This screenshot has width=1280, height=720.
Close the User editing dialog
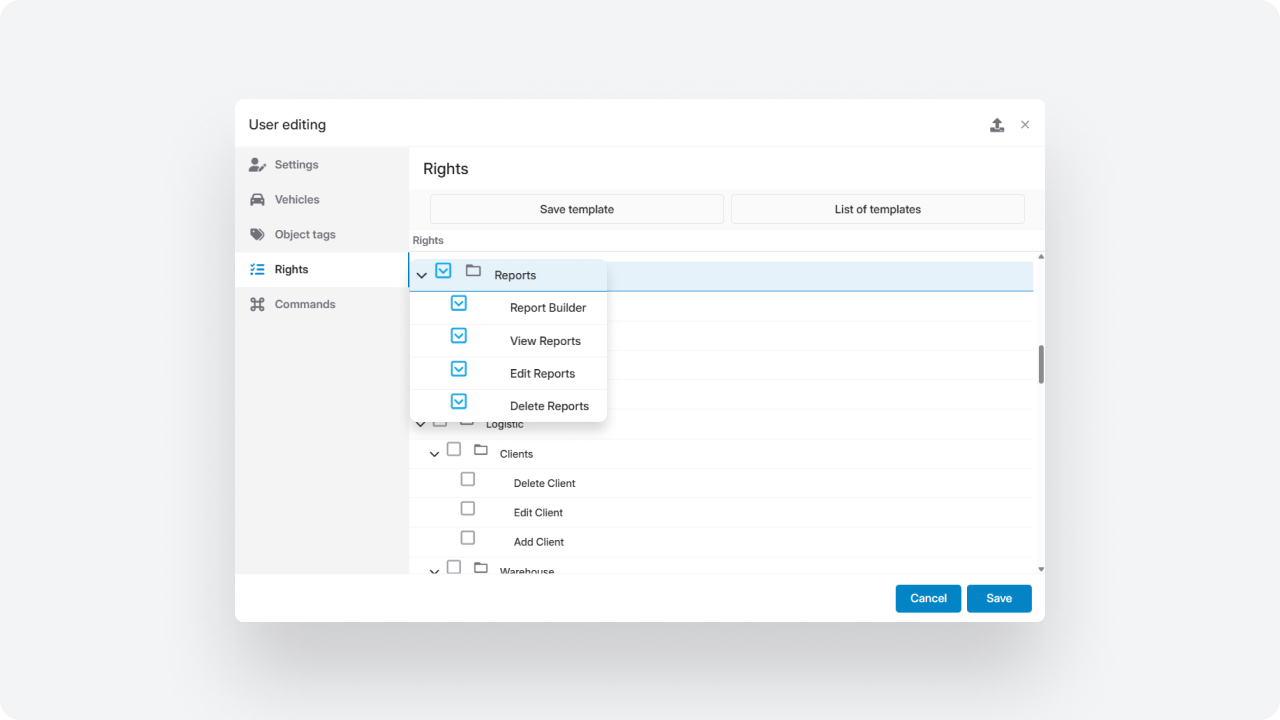pos(1025,125)
